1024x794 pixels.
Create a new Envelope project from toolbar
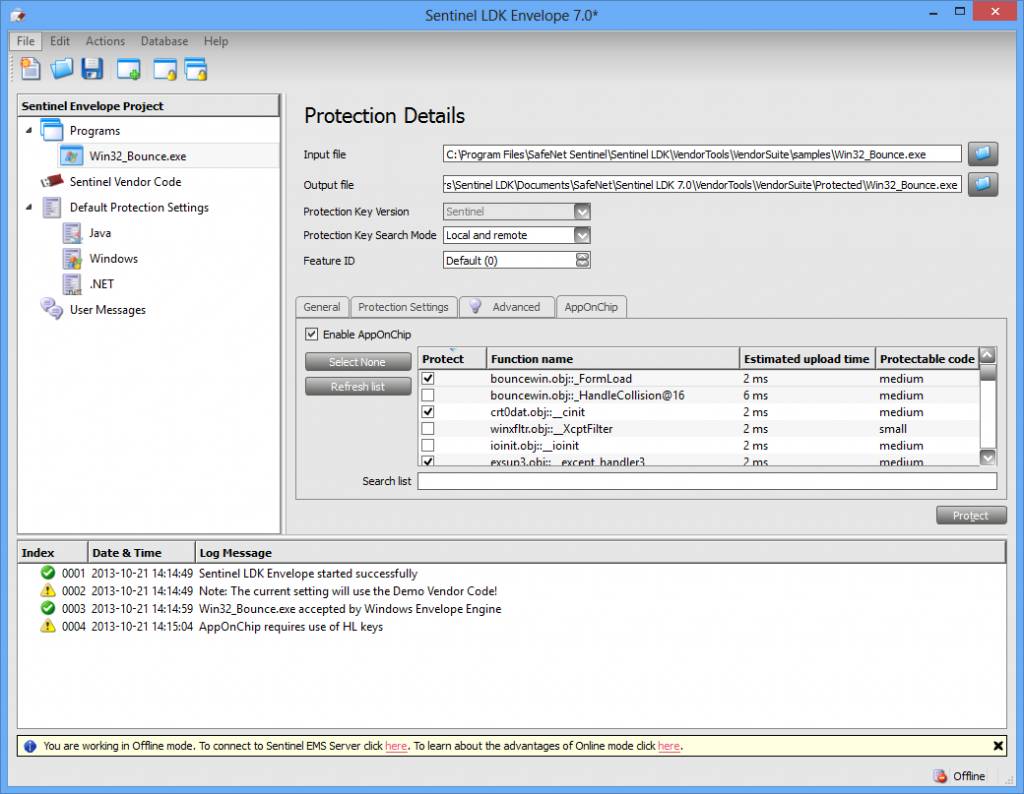30,69
